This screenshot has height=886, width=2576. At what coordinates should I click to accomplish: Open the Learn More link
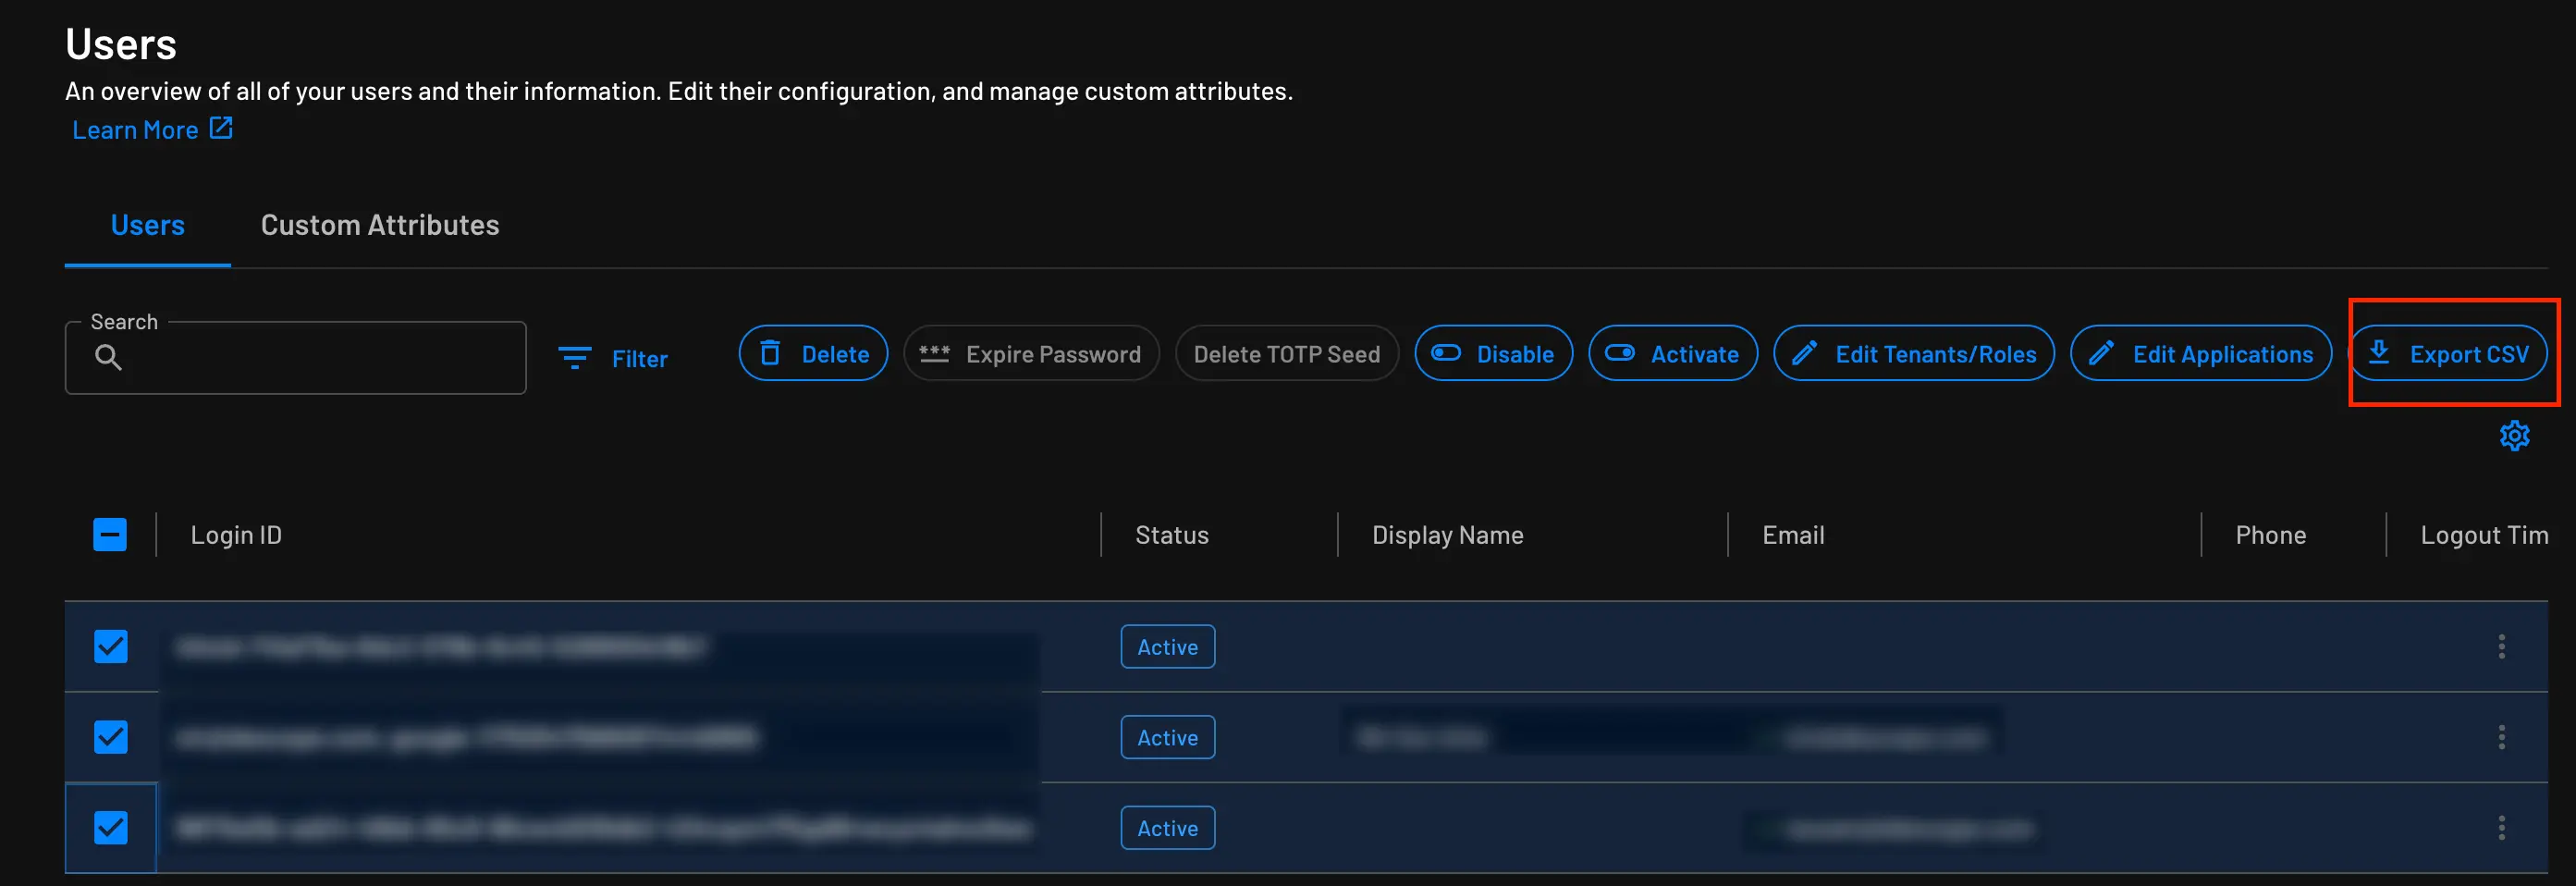click(135, 128)
